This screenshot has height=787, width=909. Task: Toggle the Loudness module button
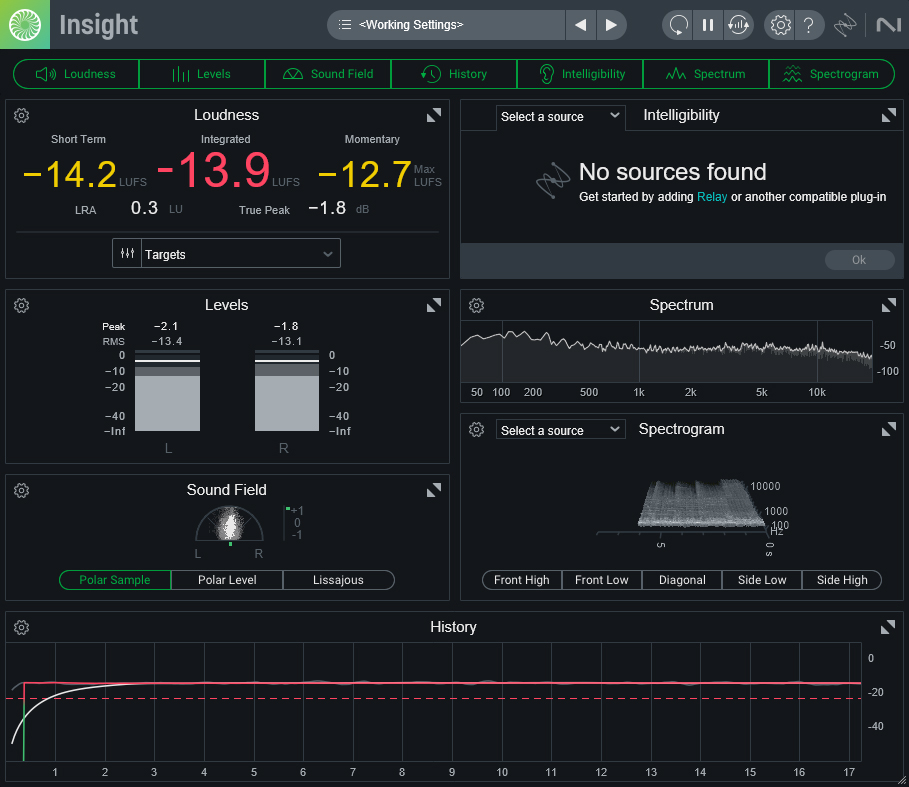point(76,74)
